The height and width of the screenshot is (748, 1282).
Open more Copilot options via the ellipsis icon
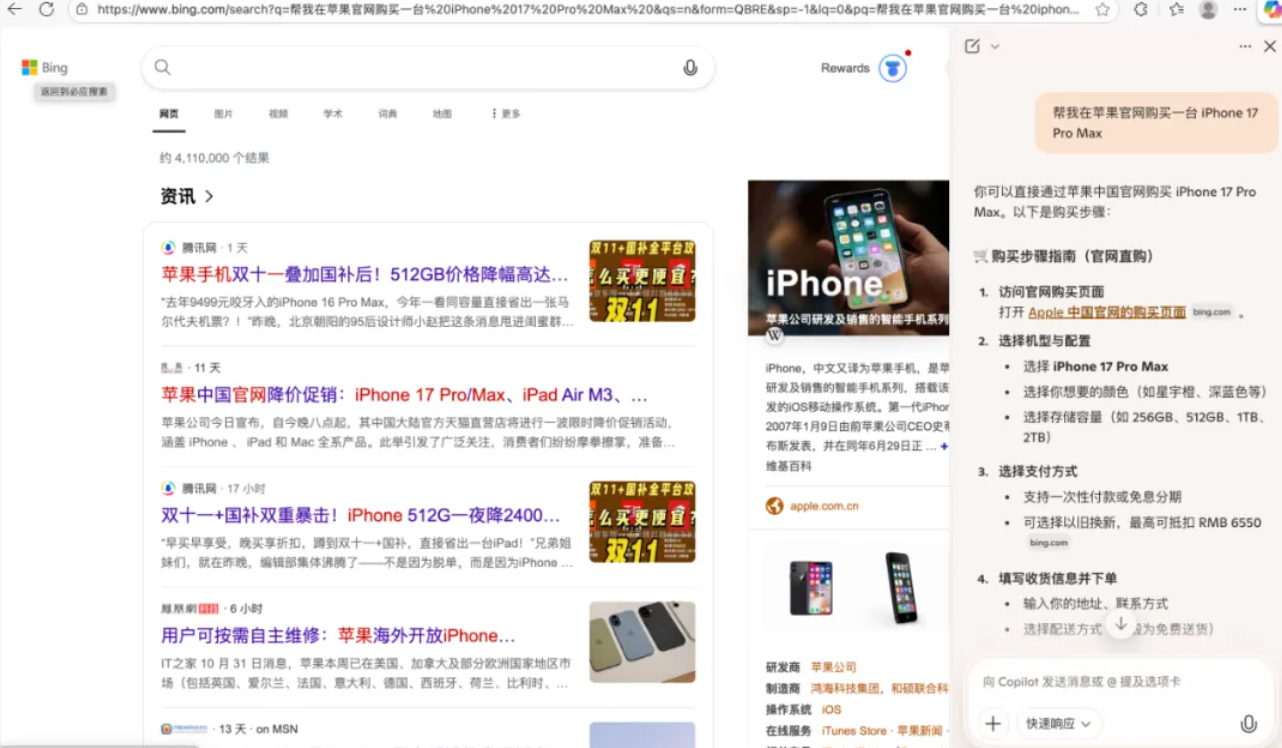1244,46
